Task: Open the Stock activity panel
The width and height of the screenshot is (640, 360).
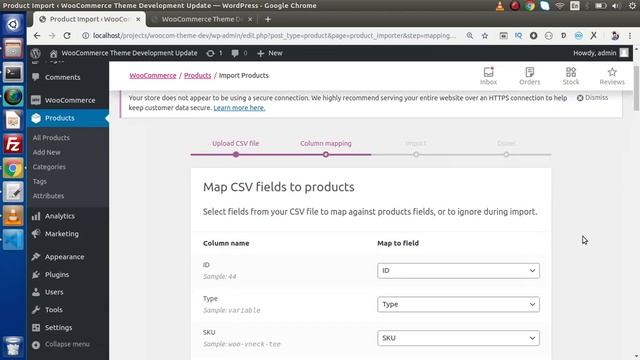Action: pyautogui.click(x=571, y=76)
